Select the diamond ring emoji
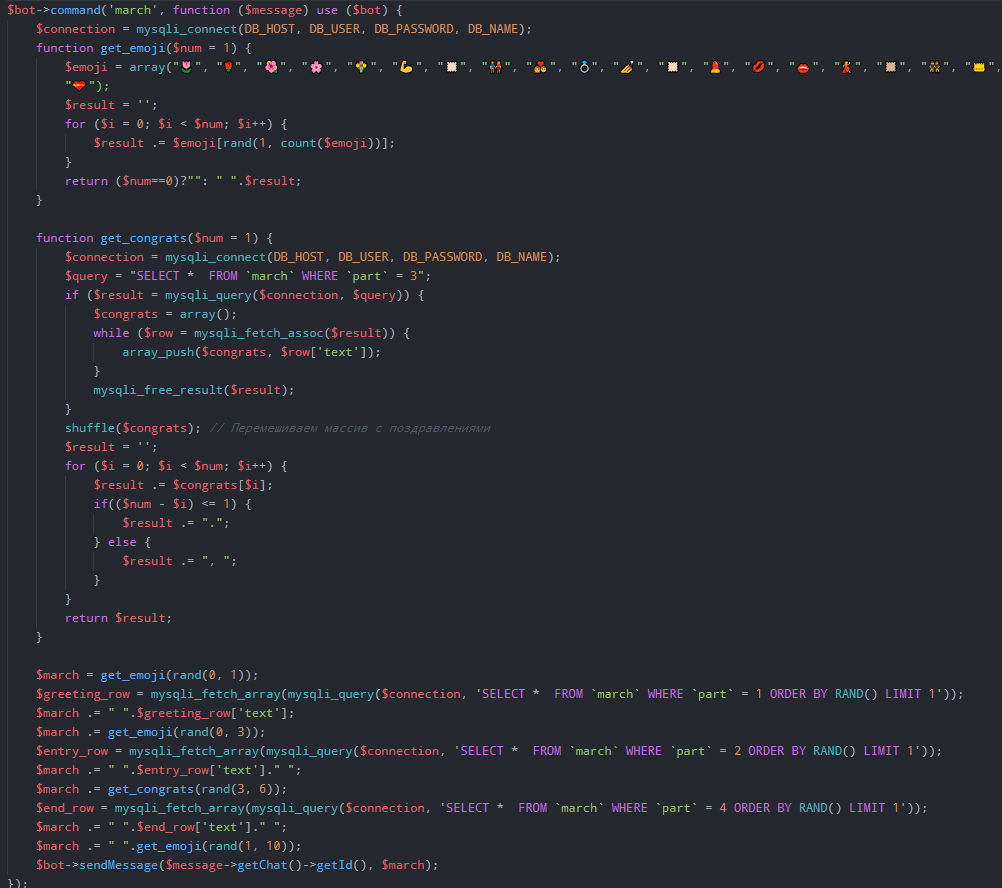Viewport: 1002px width, 888px height. coord(584,67)
